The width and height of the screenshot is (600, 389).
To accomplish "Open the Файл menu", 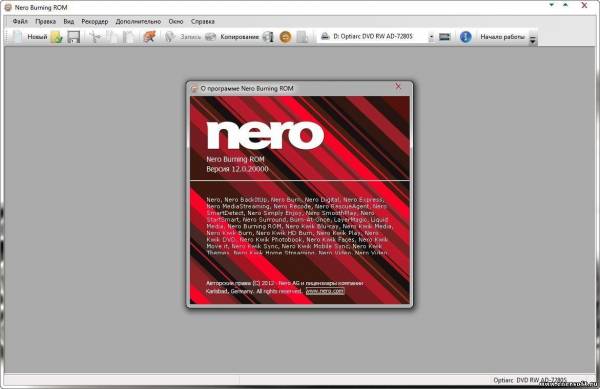I will coord(20,21).
